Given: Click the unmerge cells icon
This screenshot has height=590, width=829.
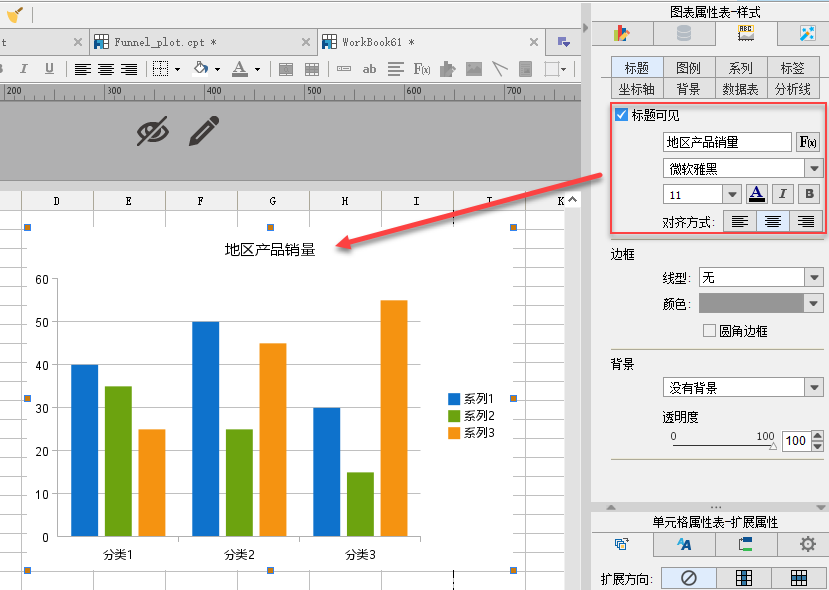Looking at the screenshot, I should tap(312, 69).
